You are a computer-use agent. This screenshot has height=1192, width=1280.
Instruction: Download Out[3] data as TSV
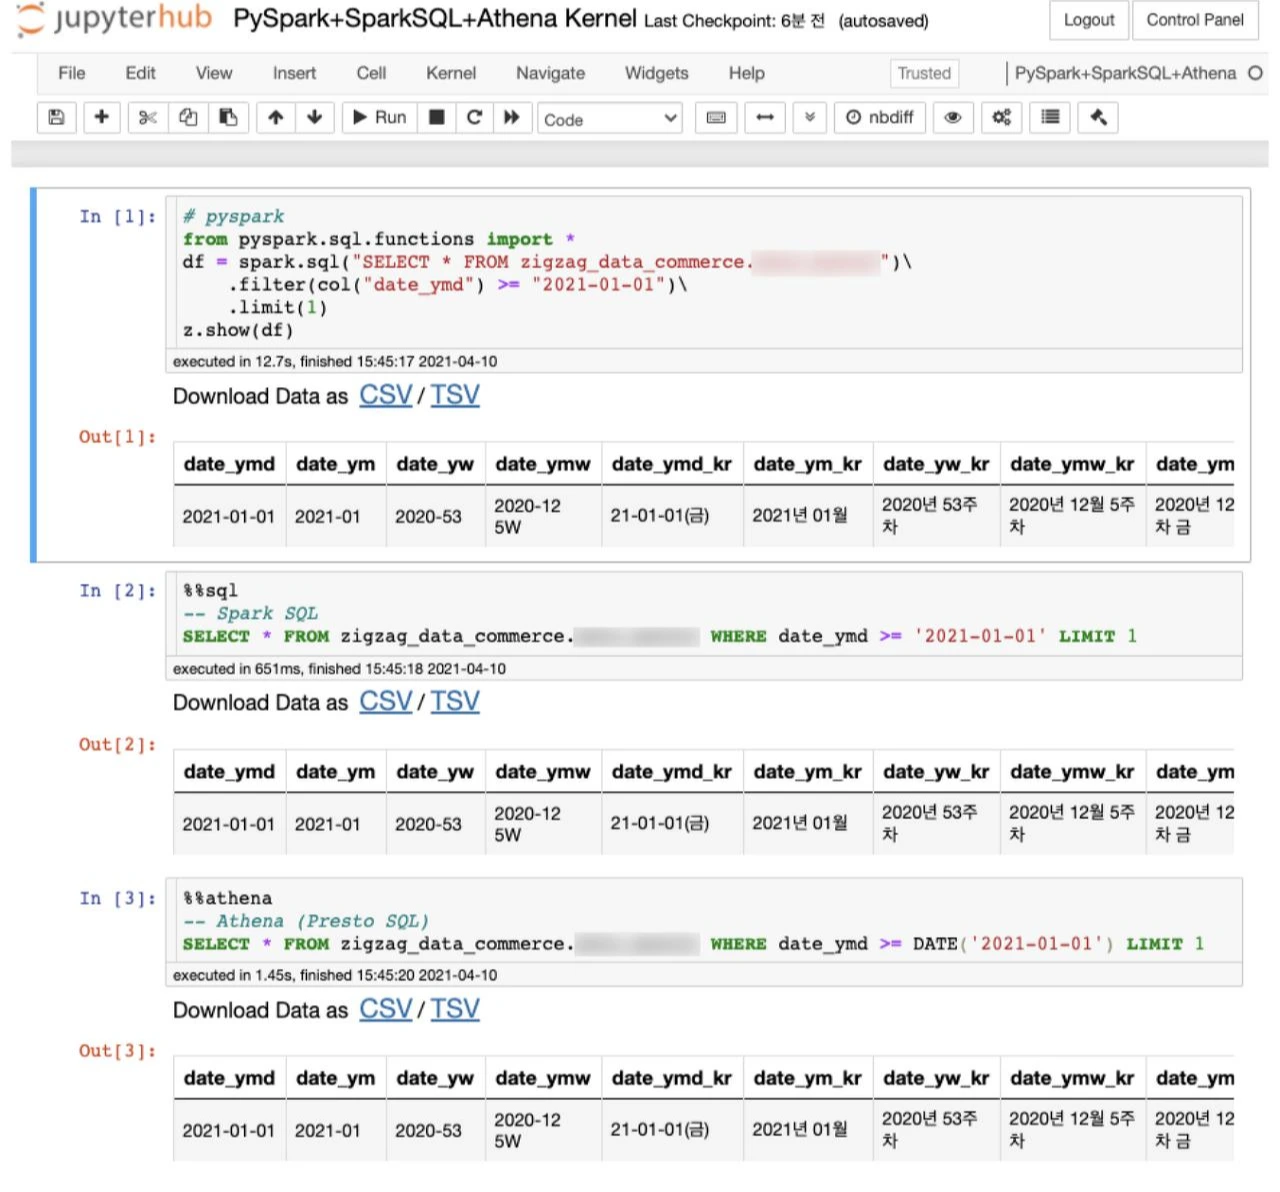pos(455,1009)
